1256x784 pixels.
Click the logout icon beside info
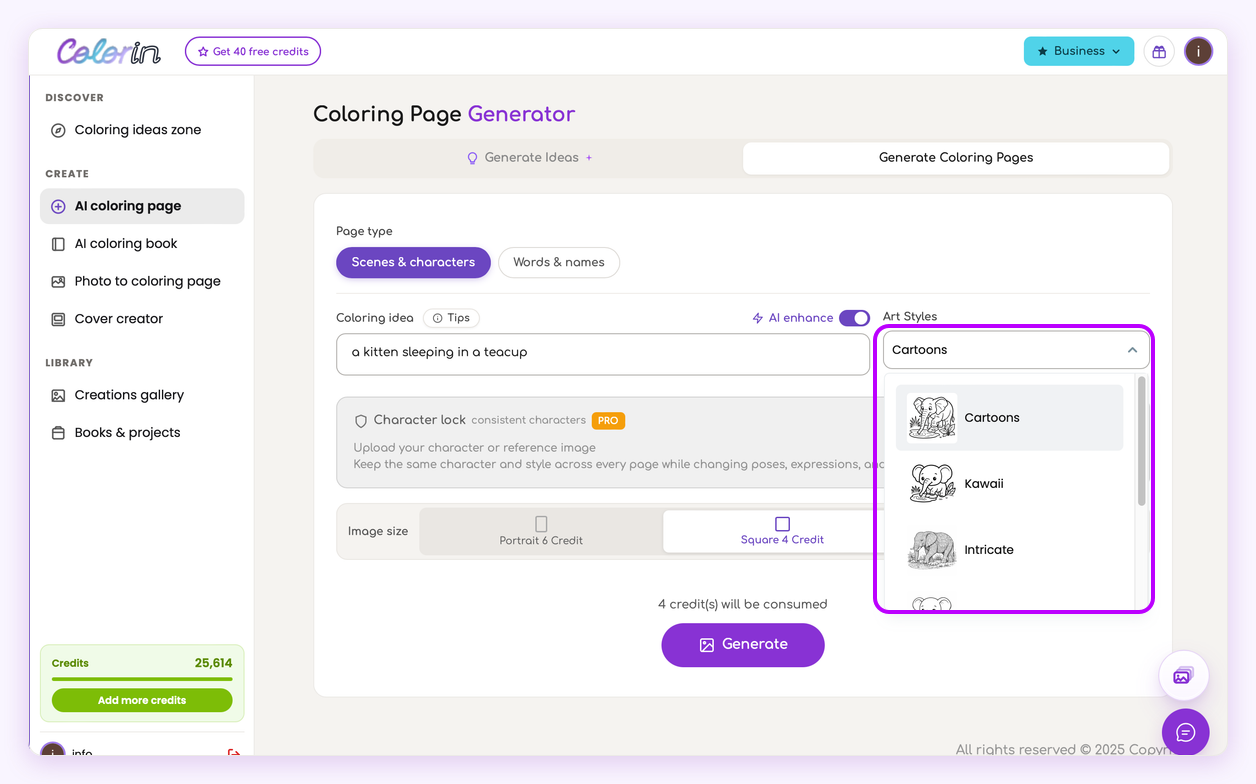point(234,752)
